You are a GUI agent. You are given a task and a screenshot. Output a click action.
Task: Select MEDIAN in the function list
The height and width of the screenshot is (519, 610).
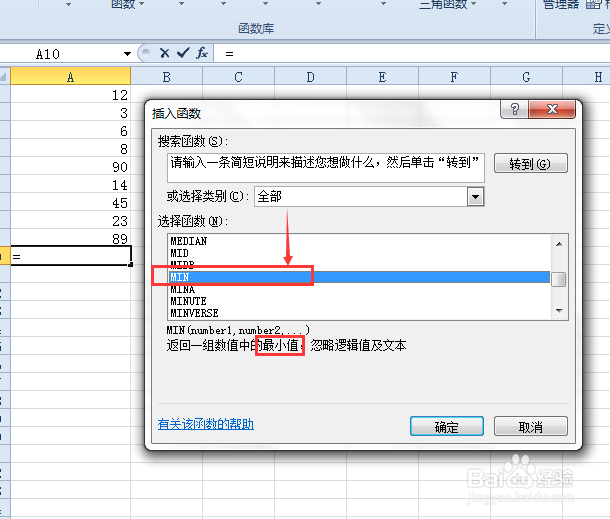(x=359, y=241)
